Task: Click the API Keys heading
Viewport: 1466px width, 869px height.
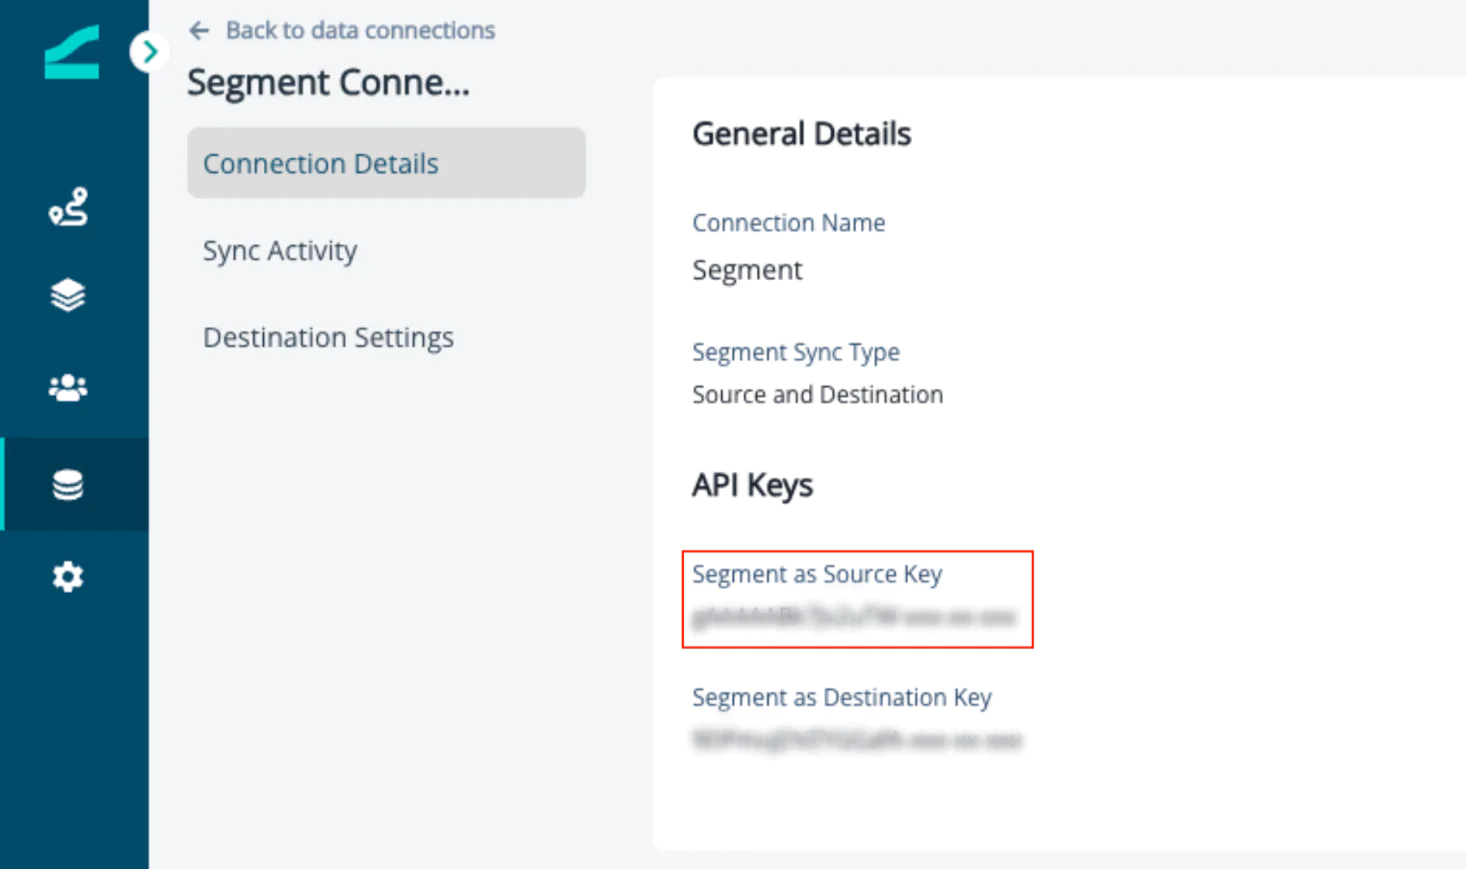Action: pyautogui.click(x=753, y=485)
